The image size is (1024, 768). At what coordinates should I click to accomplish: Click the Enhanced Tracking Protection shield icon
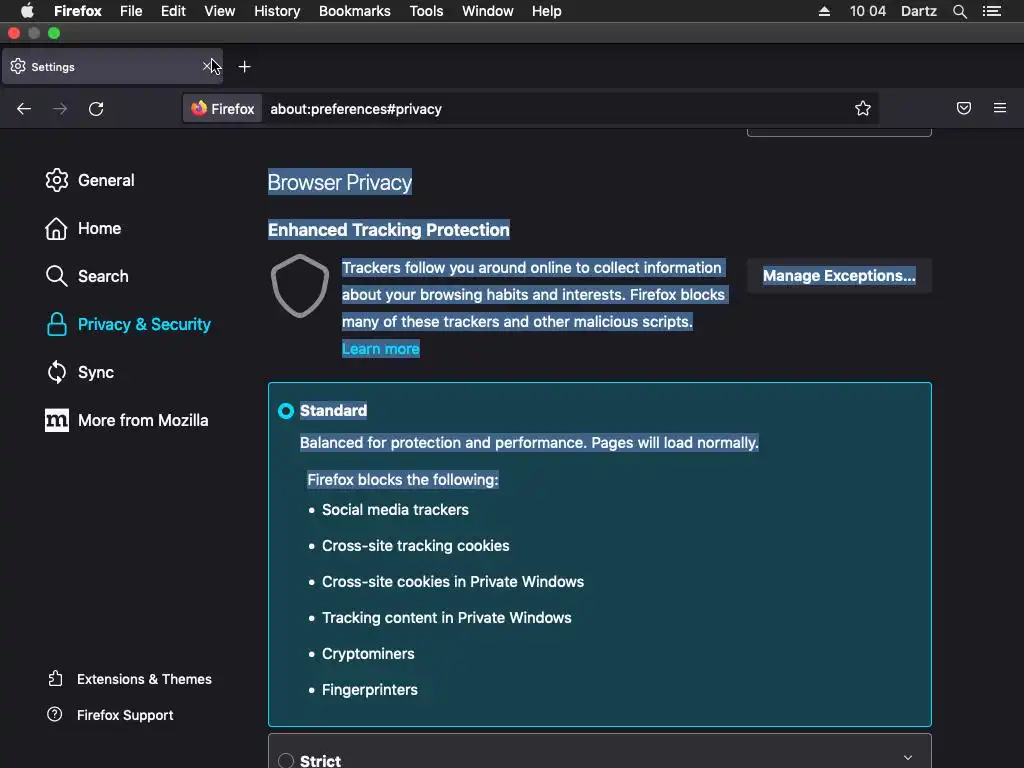tap(300, 286)
